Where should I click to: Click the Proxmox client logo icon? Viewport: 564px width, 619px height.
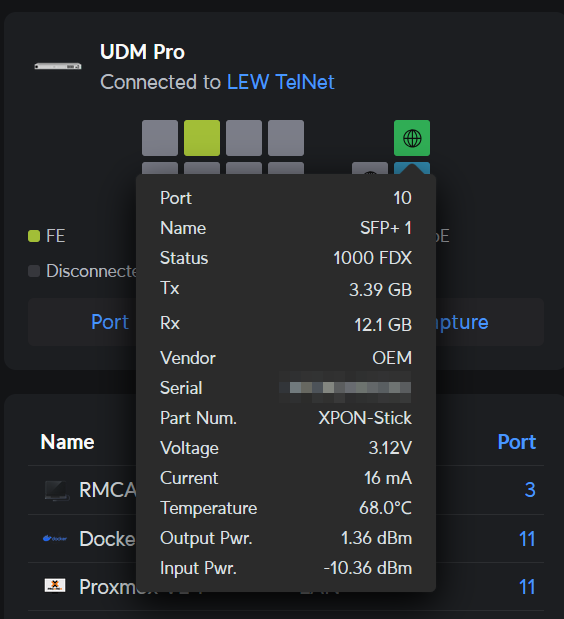(55, 585)
